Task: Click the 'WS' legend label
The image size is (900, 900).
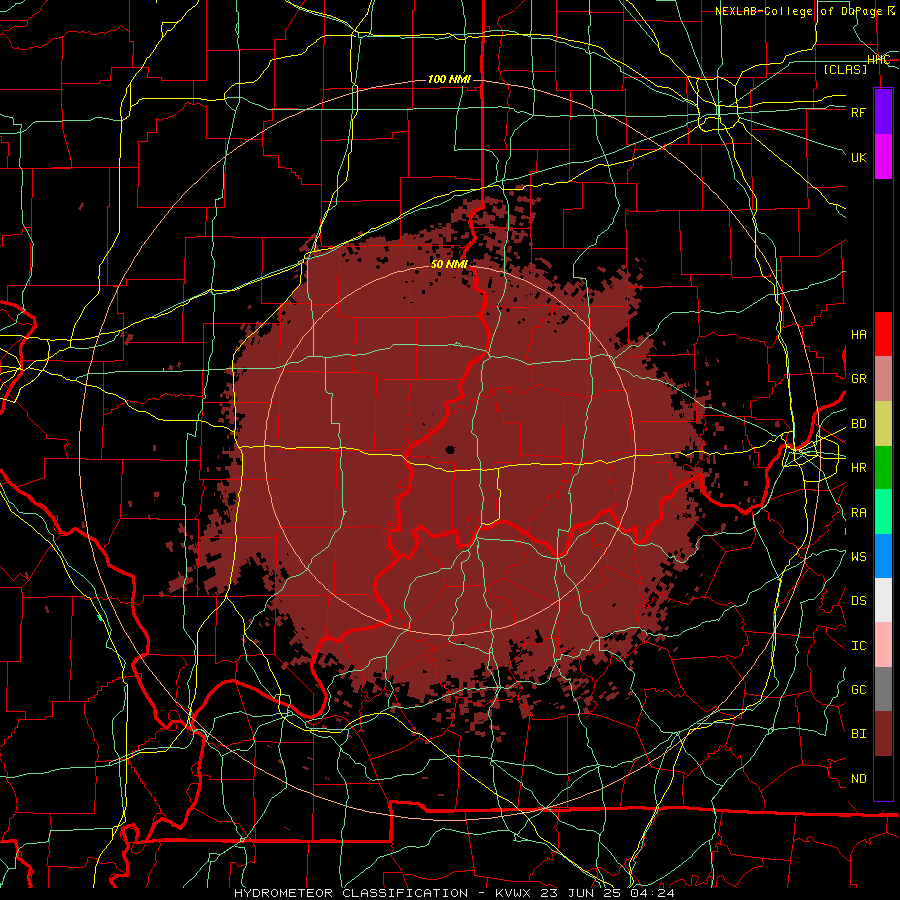Action: tap(858, 557)
